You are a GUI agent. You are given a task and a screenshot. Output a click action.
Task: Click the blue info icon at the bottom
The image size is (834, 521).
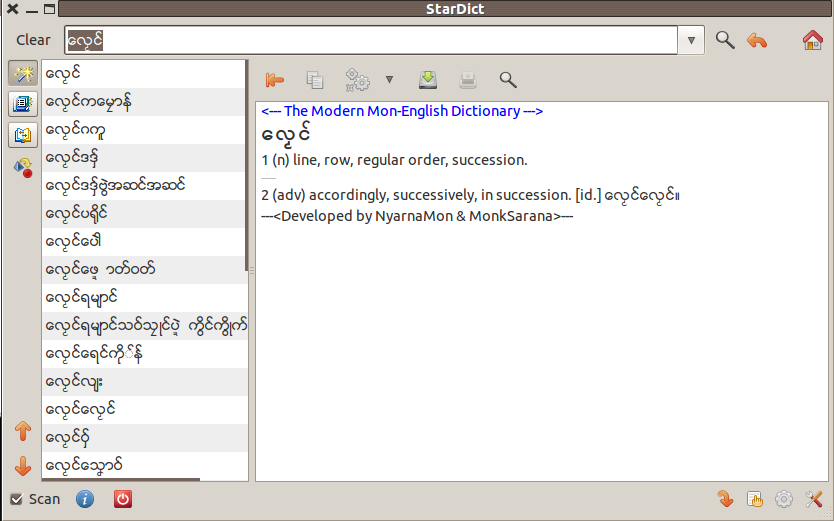(85, 499)
